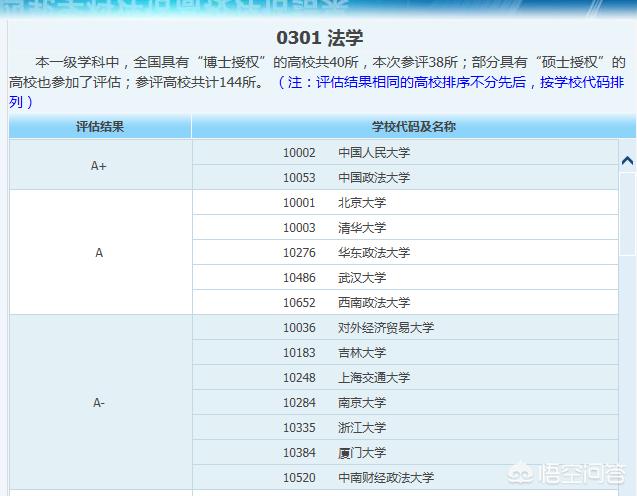Click the 浙江大学 entry
This screenshot has width=637, height=496.
[361, 428]
